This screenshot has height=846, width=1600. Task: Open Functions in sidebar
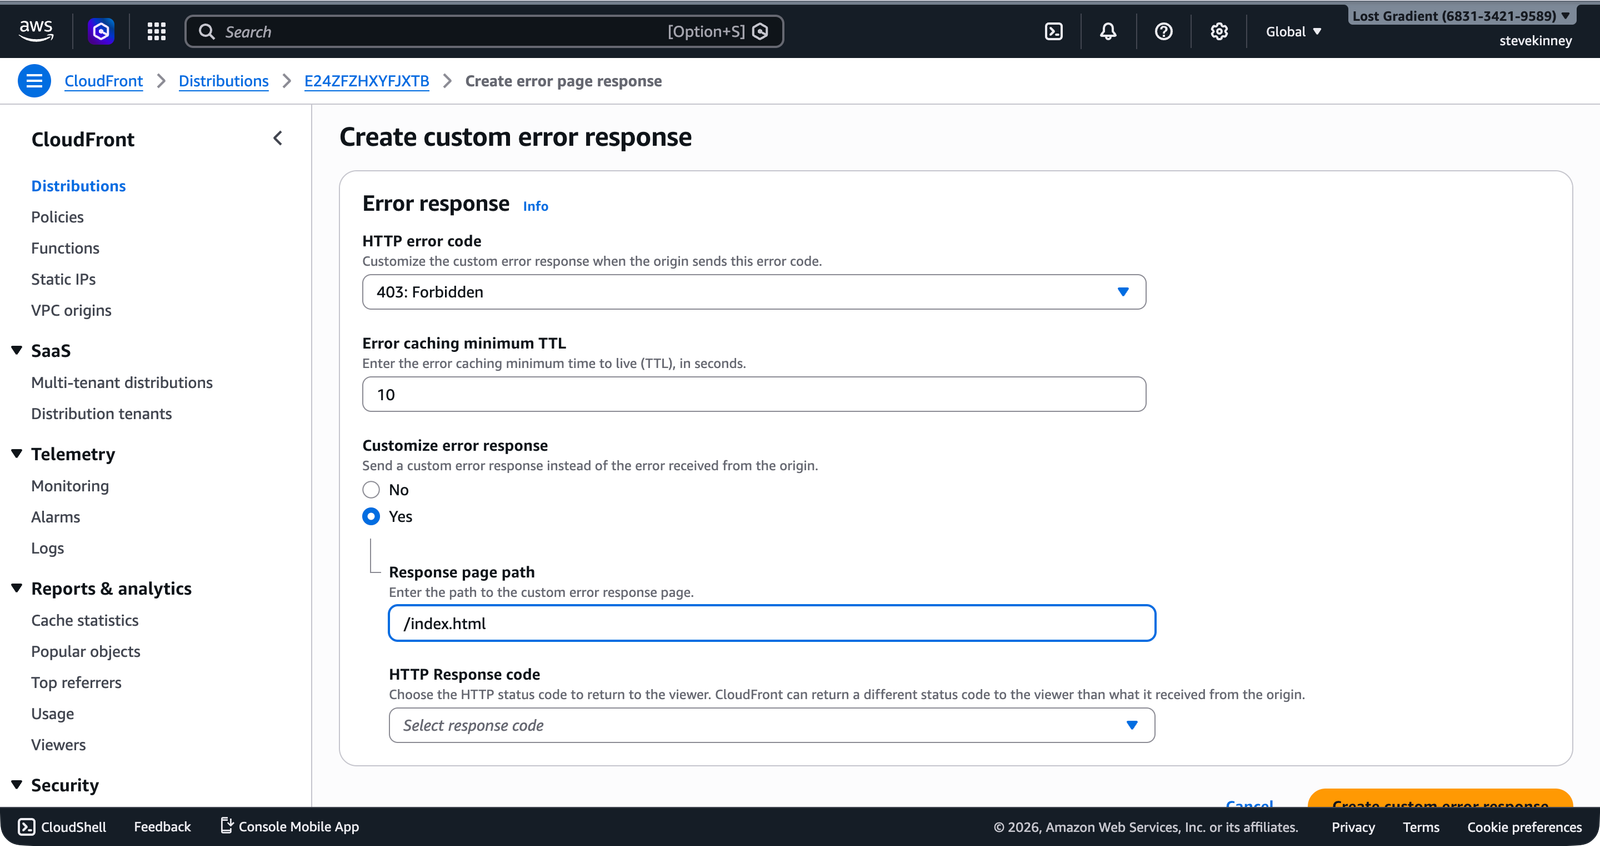pyautogui.click(x=65, y=248)
